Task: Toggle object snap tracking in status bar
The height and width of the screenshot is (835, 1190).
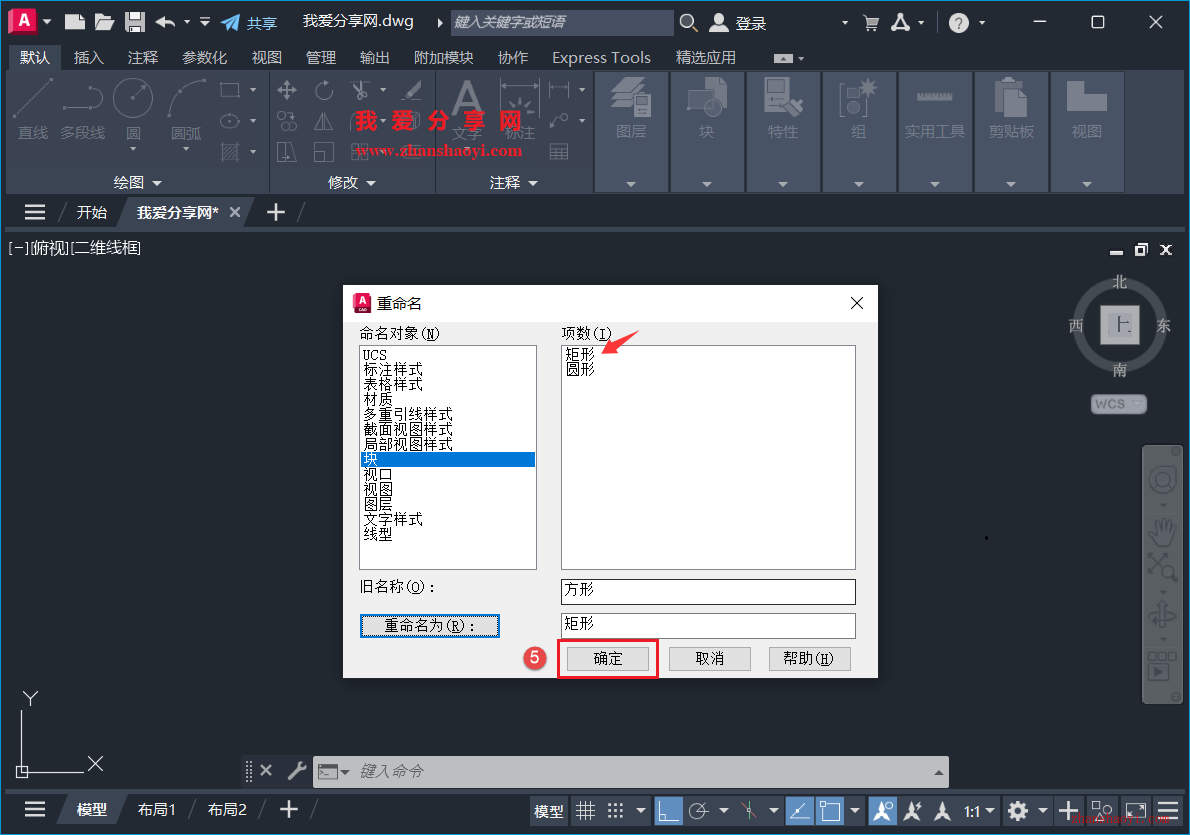Action: tap(799, 811)
